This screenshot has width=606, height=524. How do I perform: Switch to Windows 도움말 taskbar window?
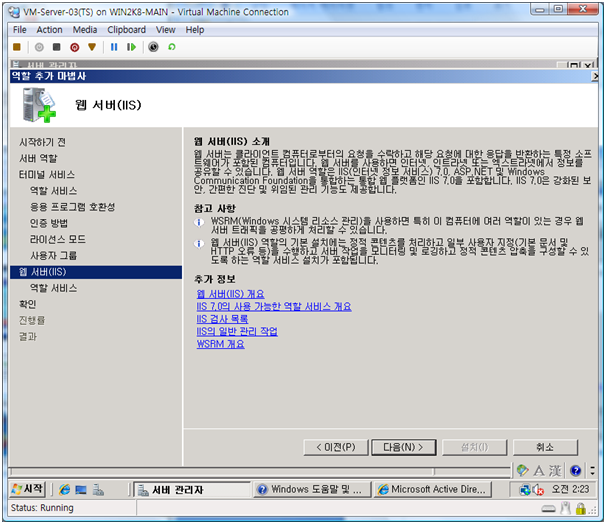click(x=312, y=490)
